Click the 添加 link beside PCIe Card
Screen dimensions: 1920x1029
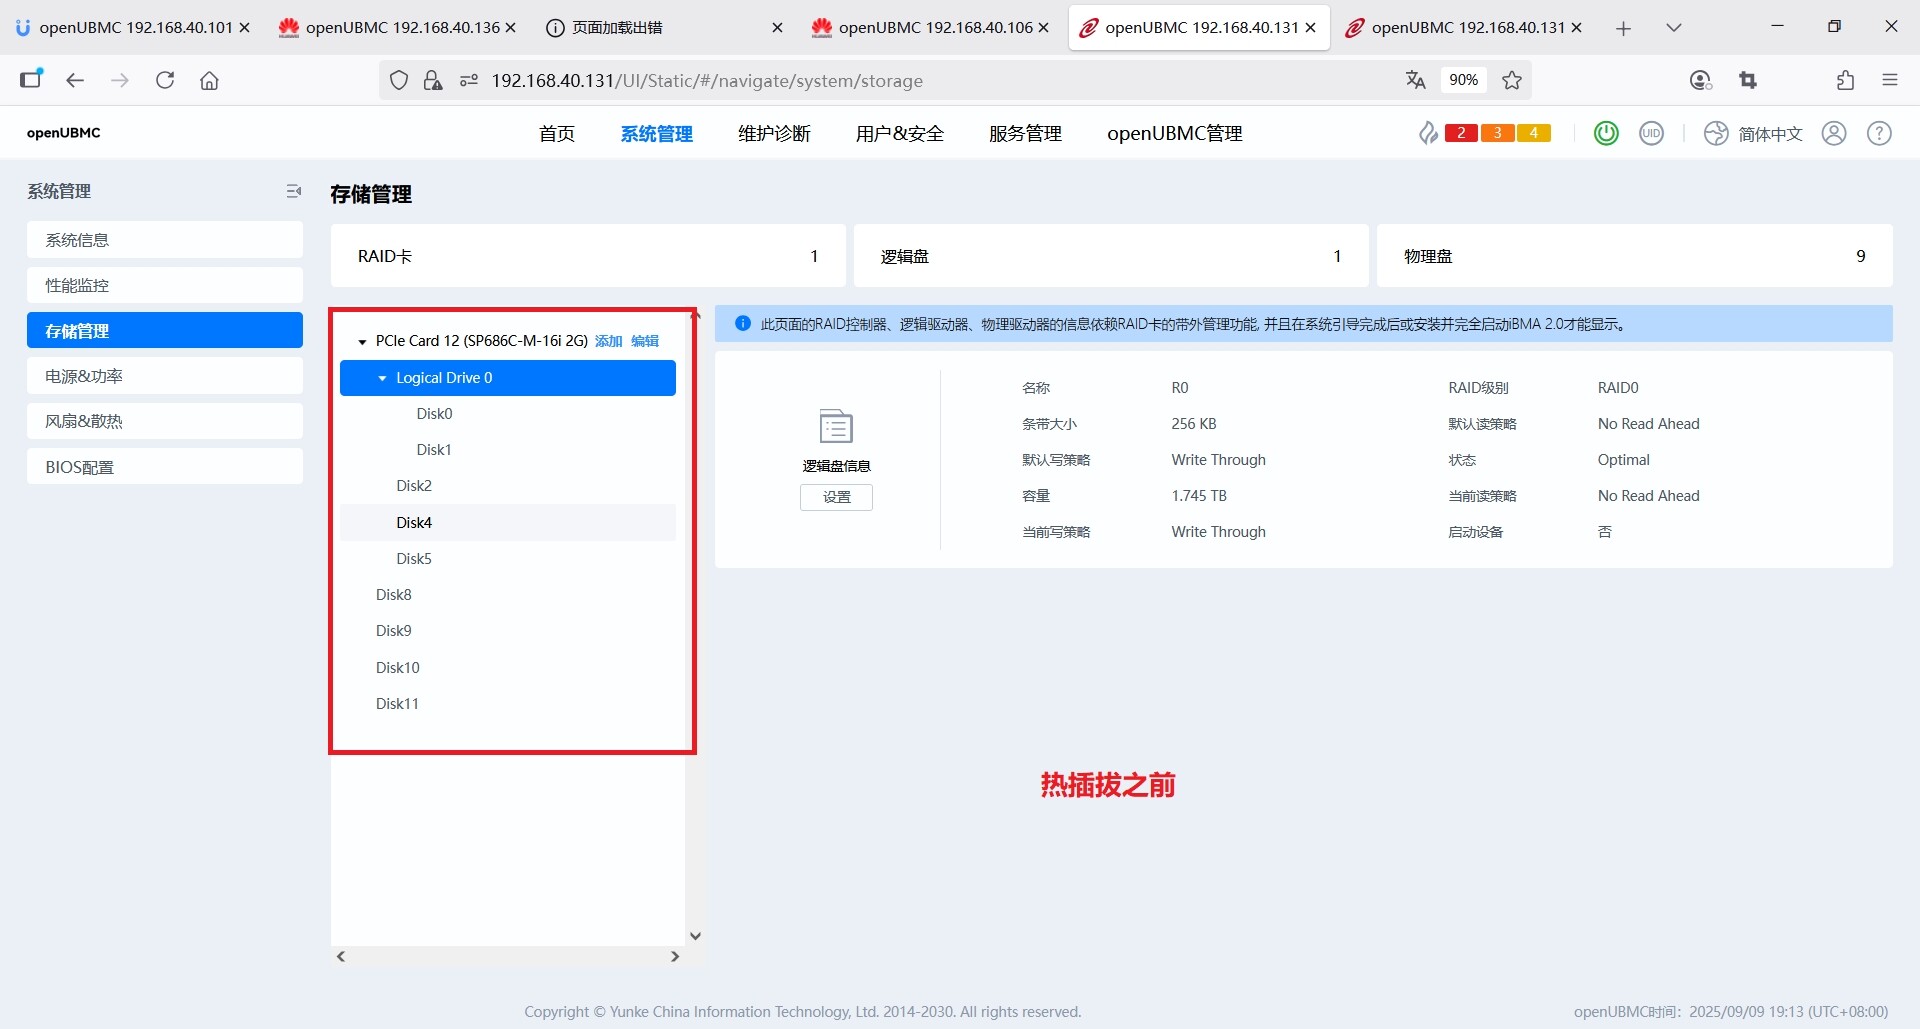608,341
